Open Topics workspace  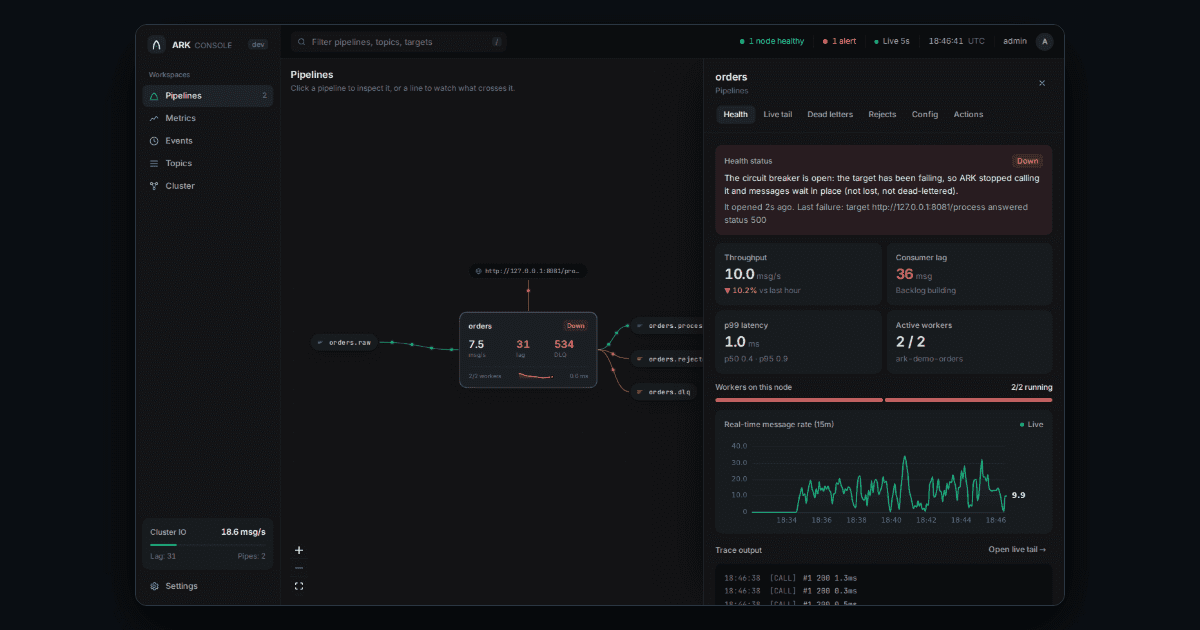208,163
